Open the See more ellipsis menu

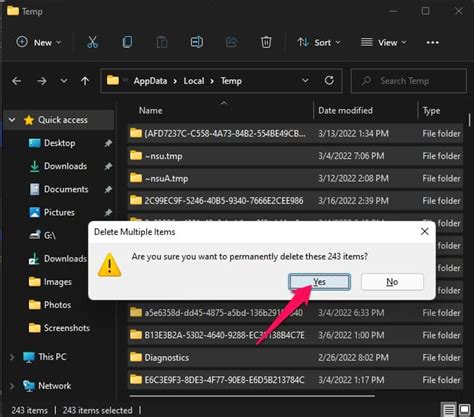coord(432,43)
